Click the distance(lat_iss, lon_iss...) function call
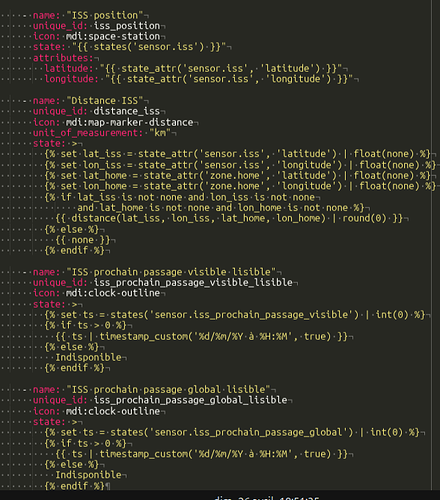Screen dimensions: 440x500 (x=198, y=218)
